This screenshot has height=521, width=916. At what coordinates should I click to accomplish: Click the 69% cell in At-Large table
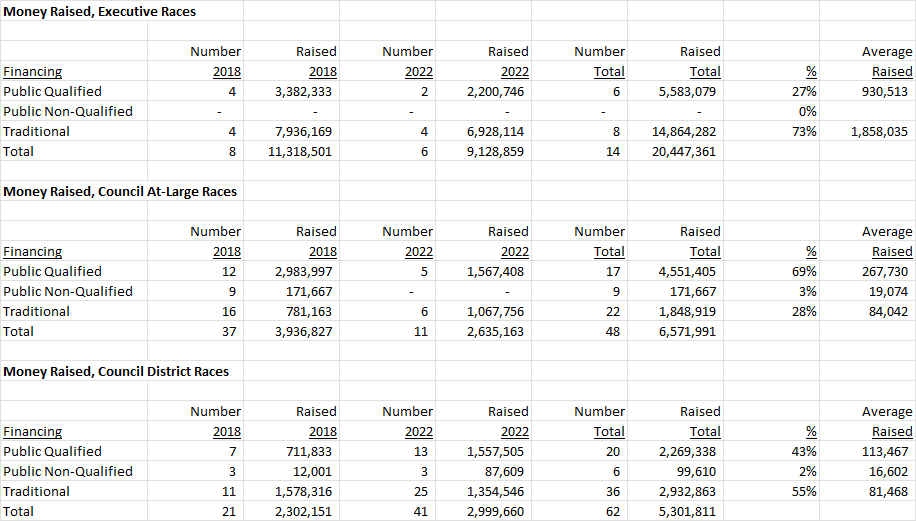(804, 272)
